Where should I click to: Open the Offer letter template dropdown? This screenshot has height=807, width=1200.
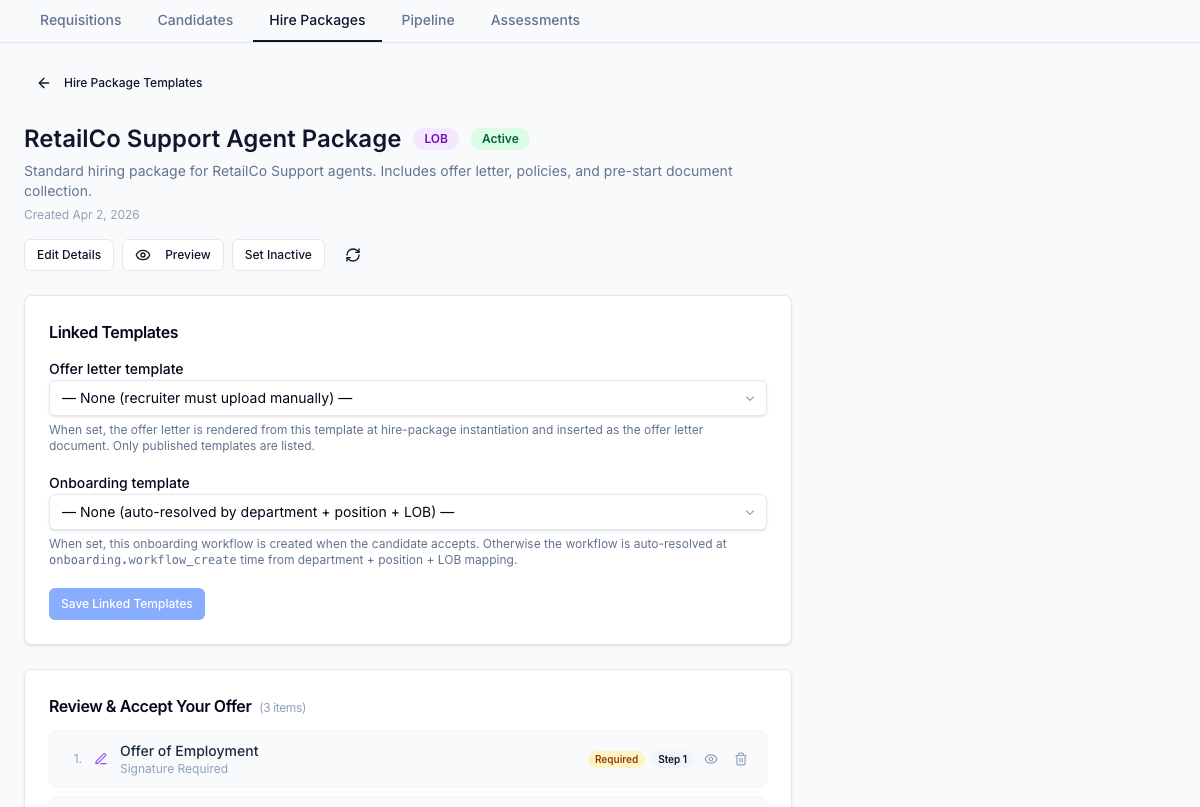click(408, 398)
